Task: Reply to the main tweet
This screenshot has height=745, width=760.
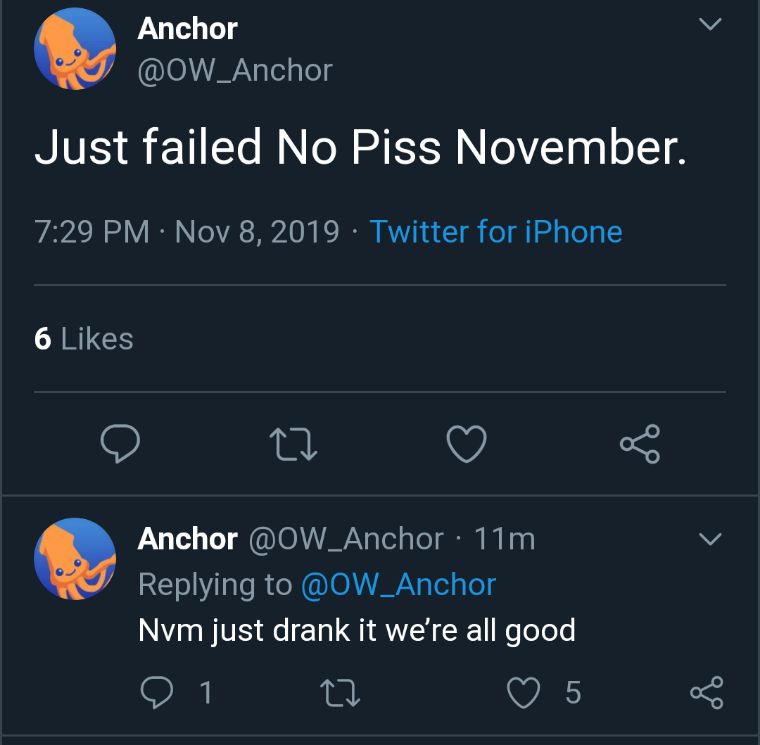Action: tap(120, 445)
